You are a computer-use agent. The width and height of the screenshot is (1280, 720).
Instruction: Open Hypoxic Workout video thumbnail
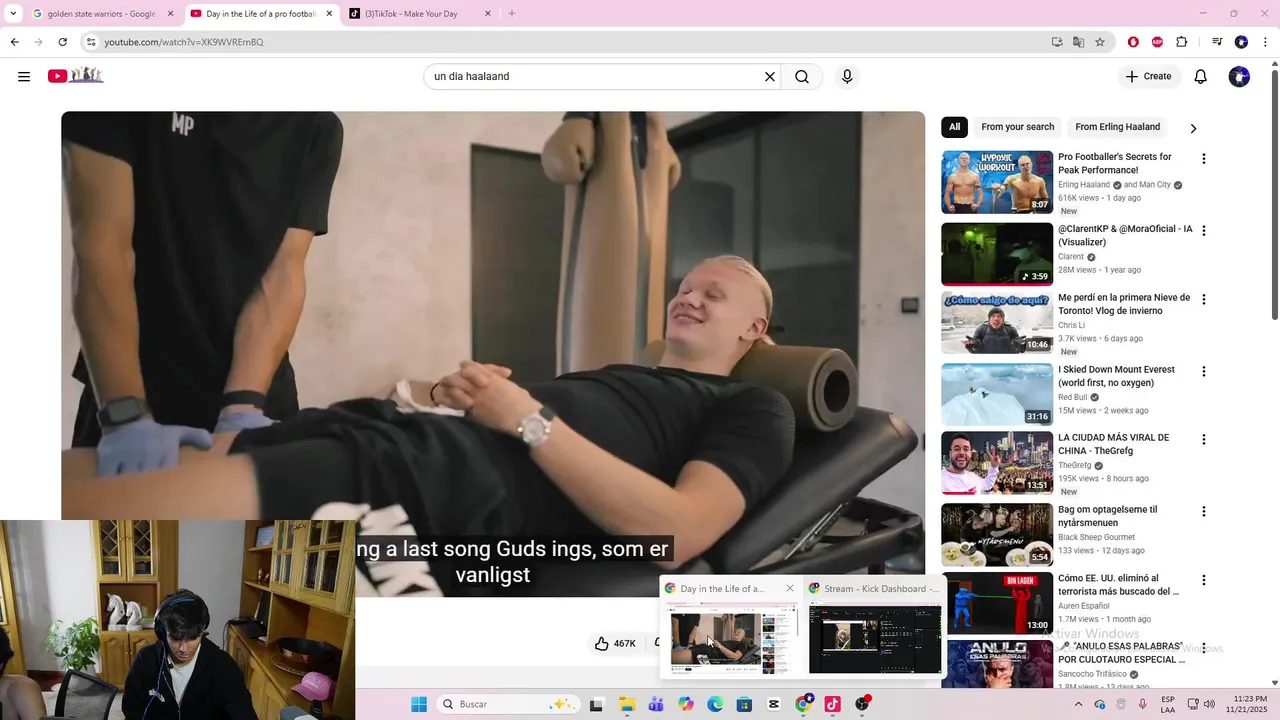(x=997, y=182)
